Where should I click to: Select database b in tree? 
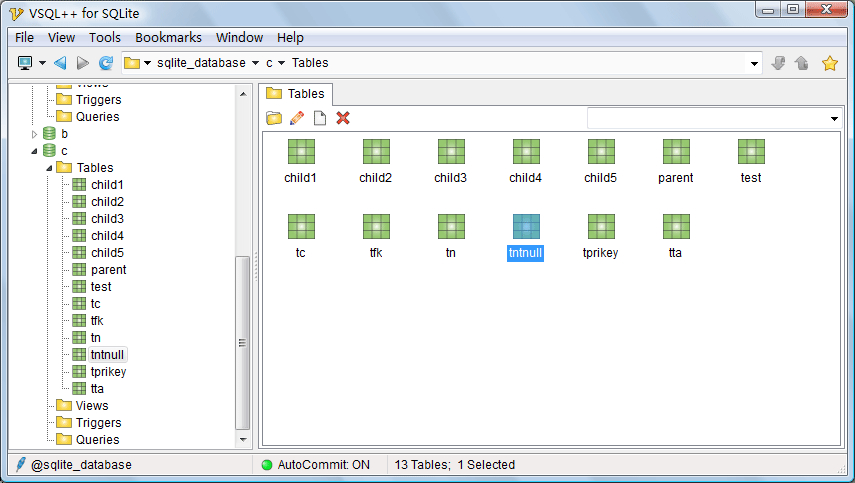64,134
